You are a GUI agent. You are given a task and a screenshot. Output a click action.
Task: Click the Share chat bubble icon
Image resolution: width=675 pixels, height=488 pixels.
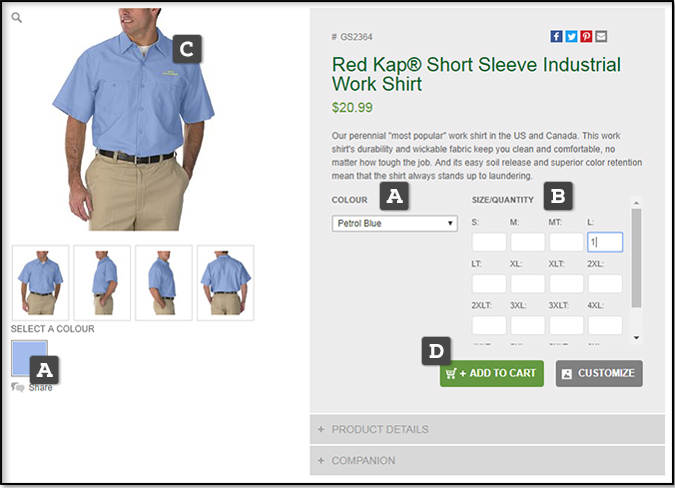pyautogui.click(x=18, y=387)
